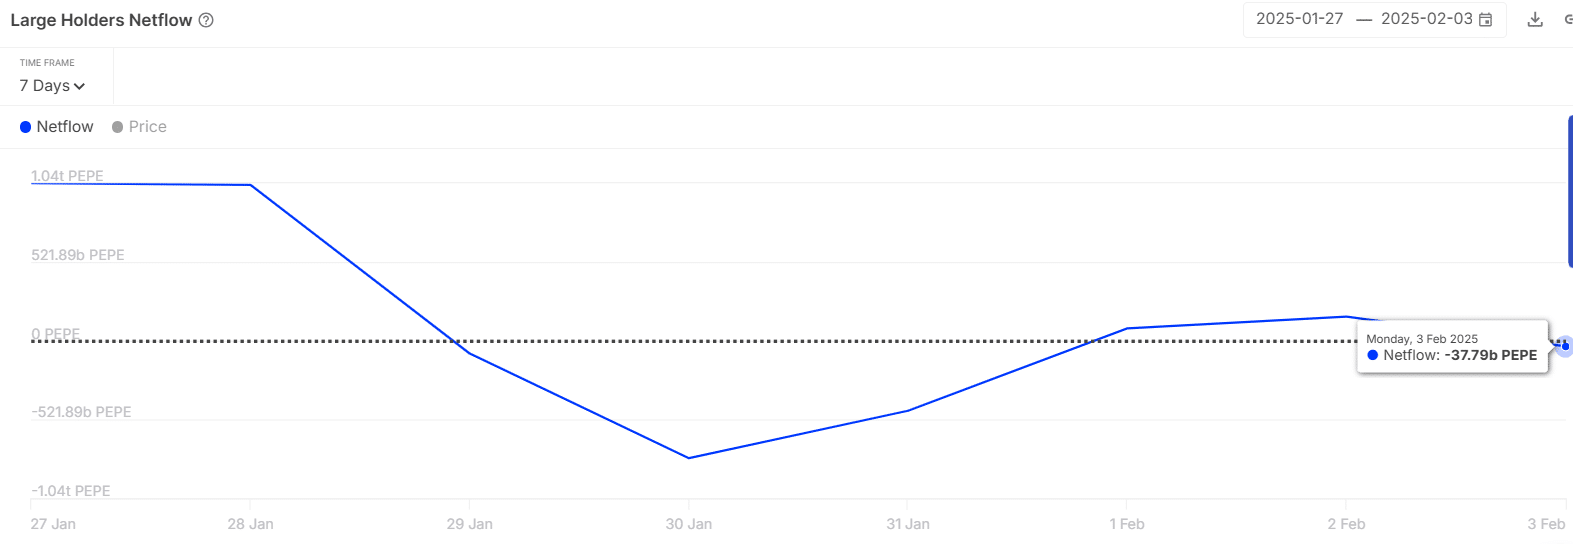Expand the 7 Days time frame dropdown
The height and width of the screenshot is (544, 1573).
pos(51,86)
